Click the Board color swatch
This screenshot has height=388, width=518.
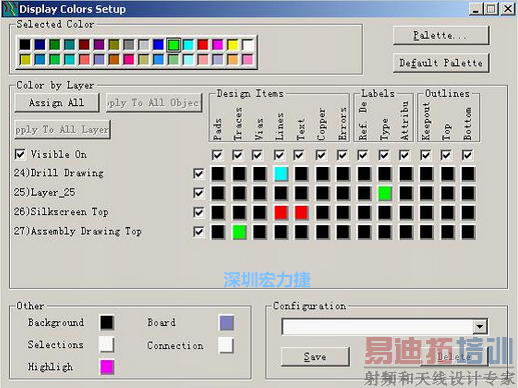(226, 323)
